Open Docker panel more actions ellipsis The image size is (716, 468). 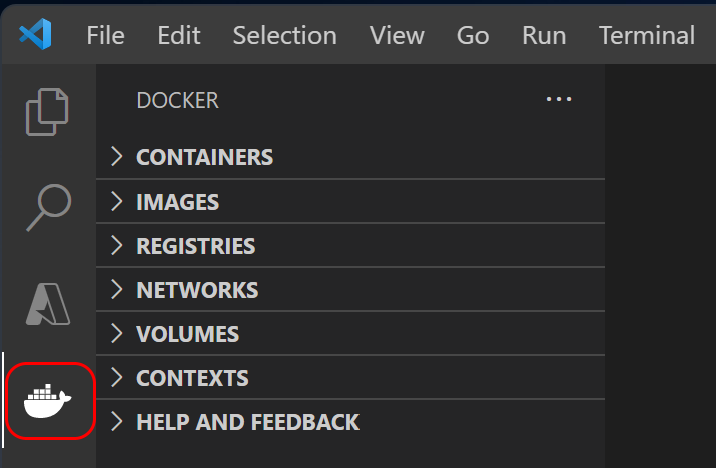[x=558, y=100]
